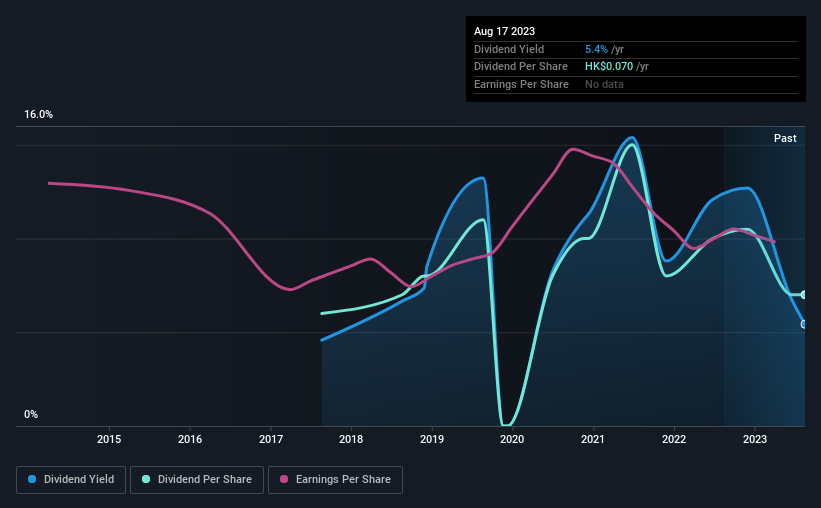This screenshot has height=508, width=821.
Task: Select the Dividend Yield endpoint marker
Action: tap(804, 325)
